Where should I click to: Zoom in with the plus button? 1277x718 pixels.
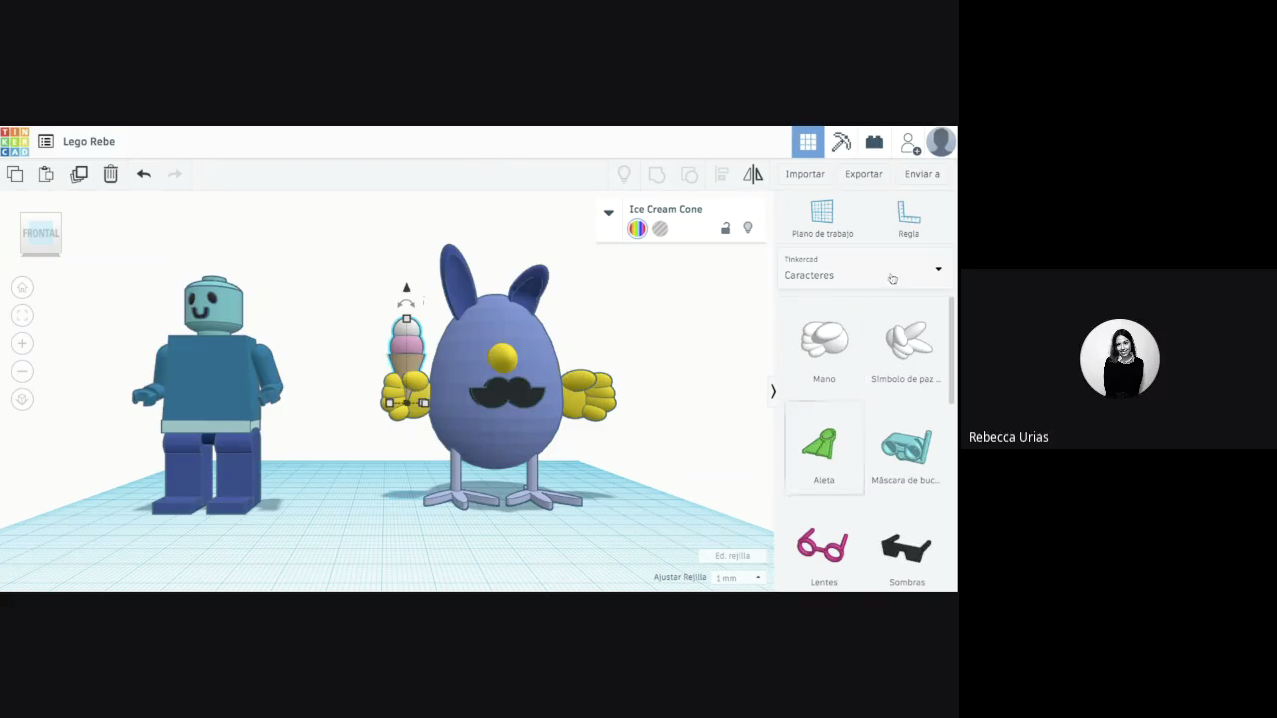click(22, 344)
